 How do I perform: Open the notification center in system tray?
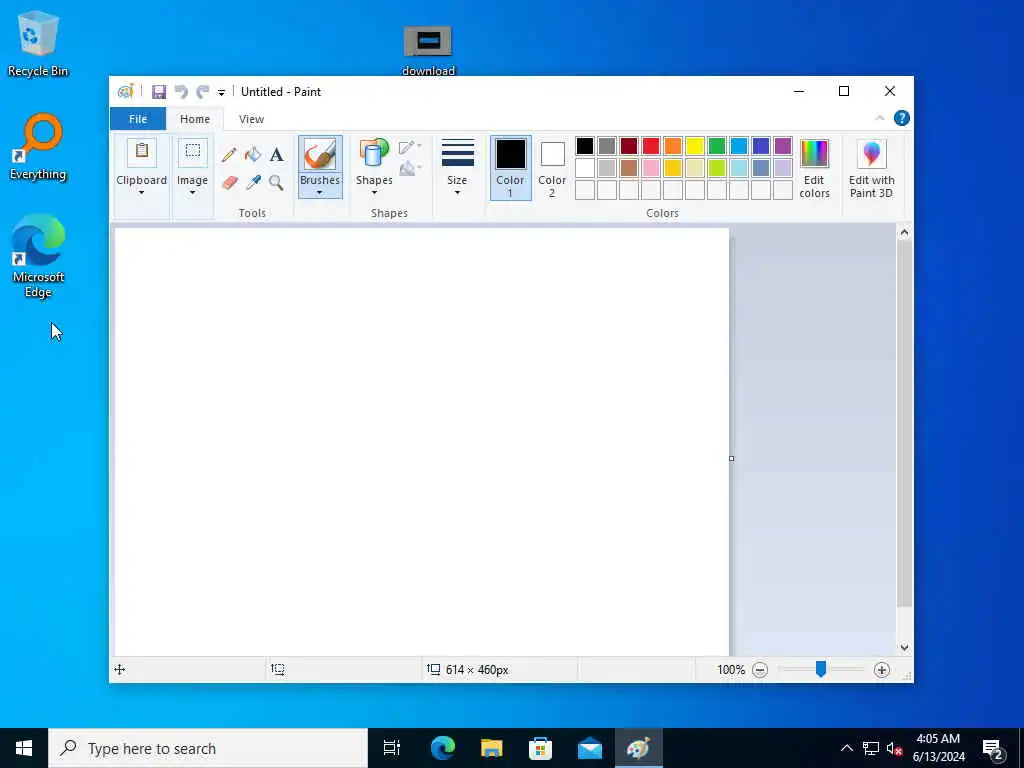tap(993, 748)
